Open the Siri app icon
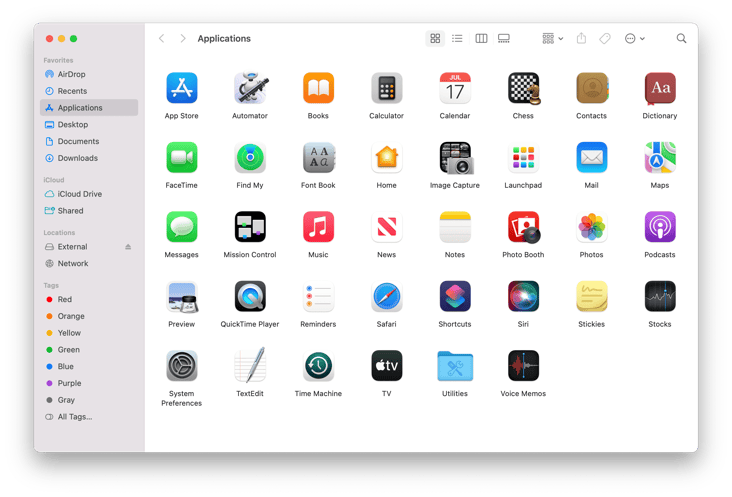The image size is (732, 497). (x=523, y=296)
